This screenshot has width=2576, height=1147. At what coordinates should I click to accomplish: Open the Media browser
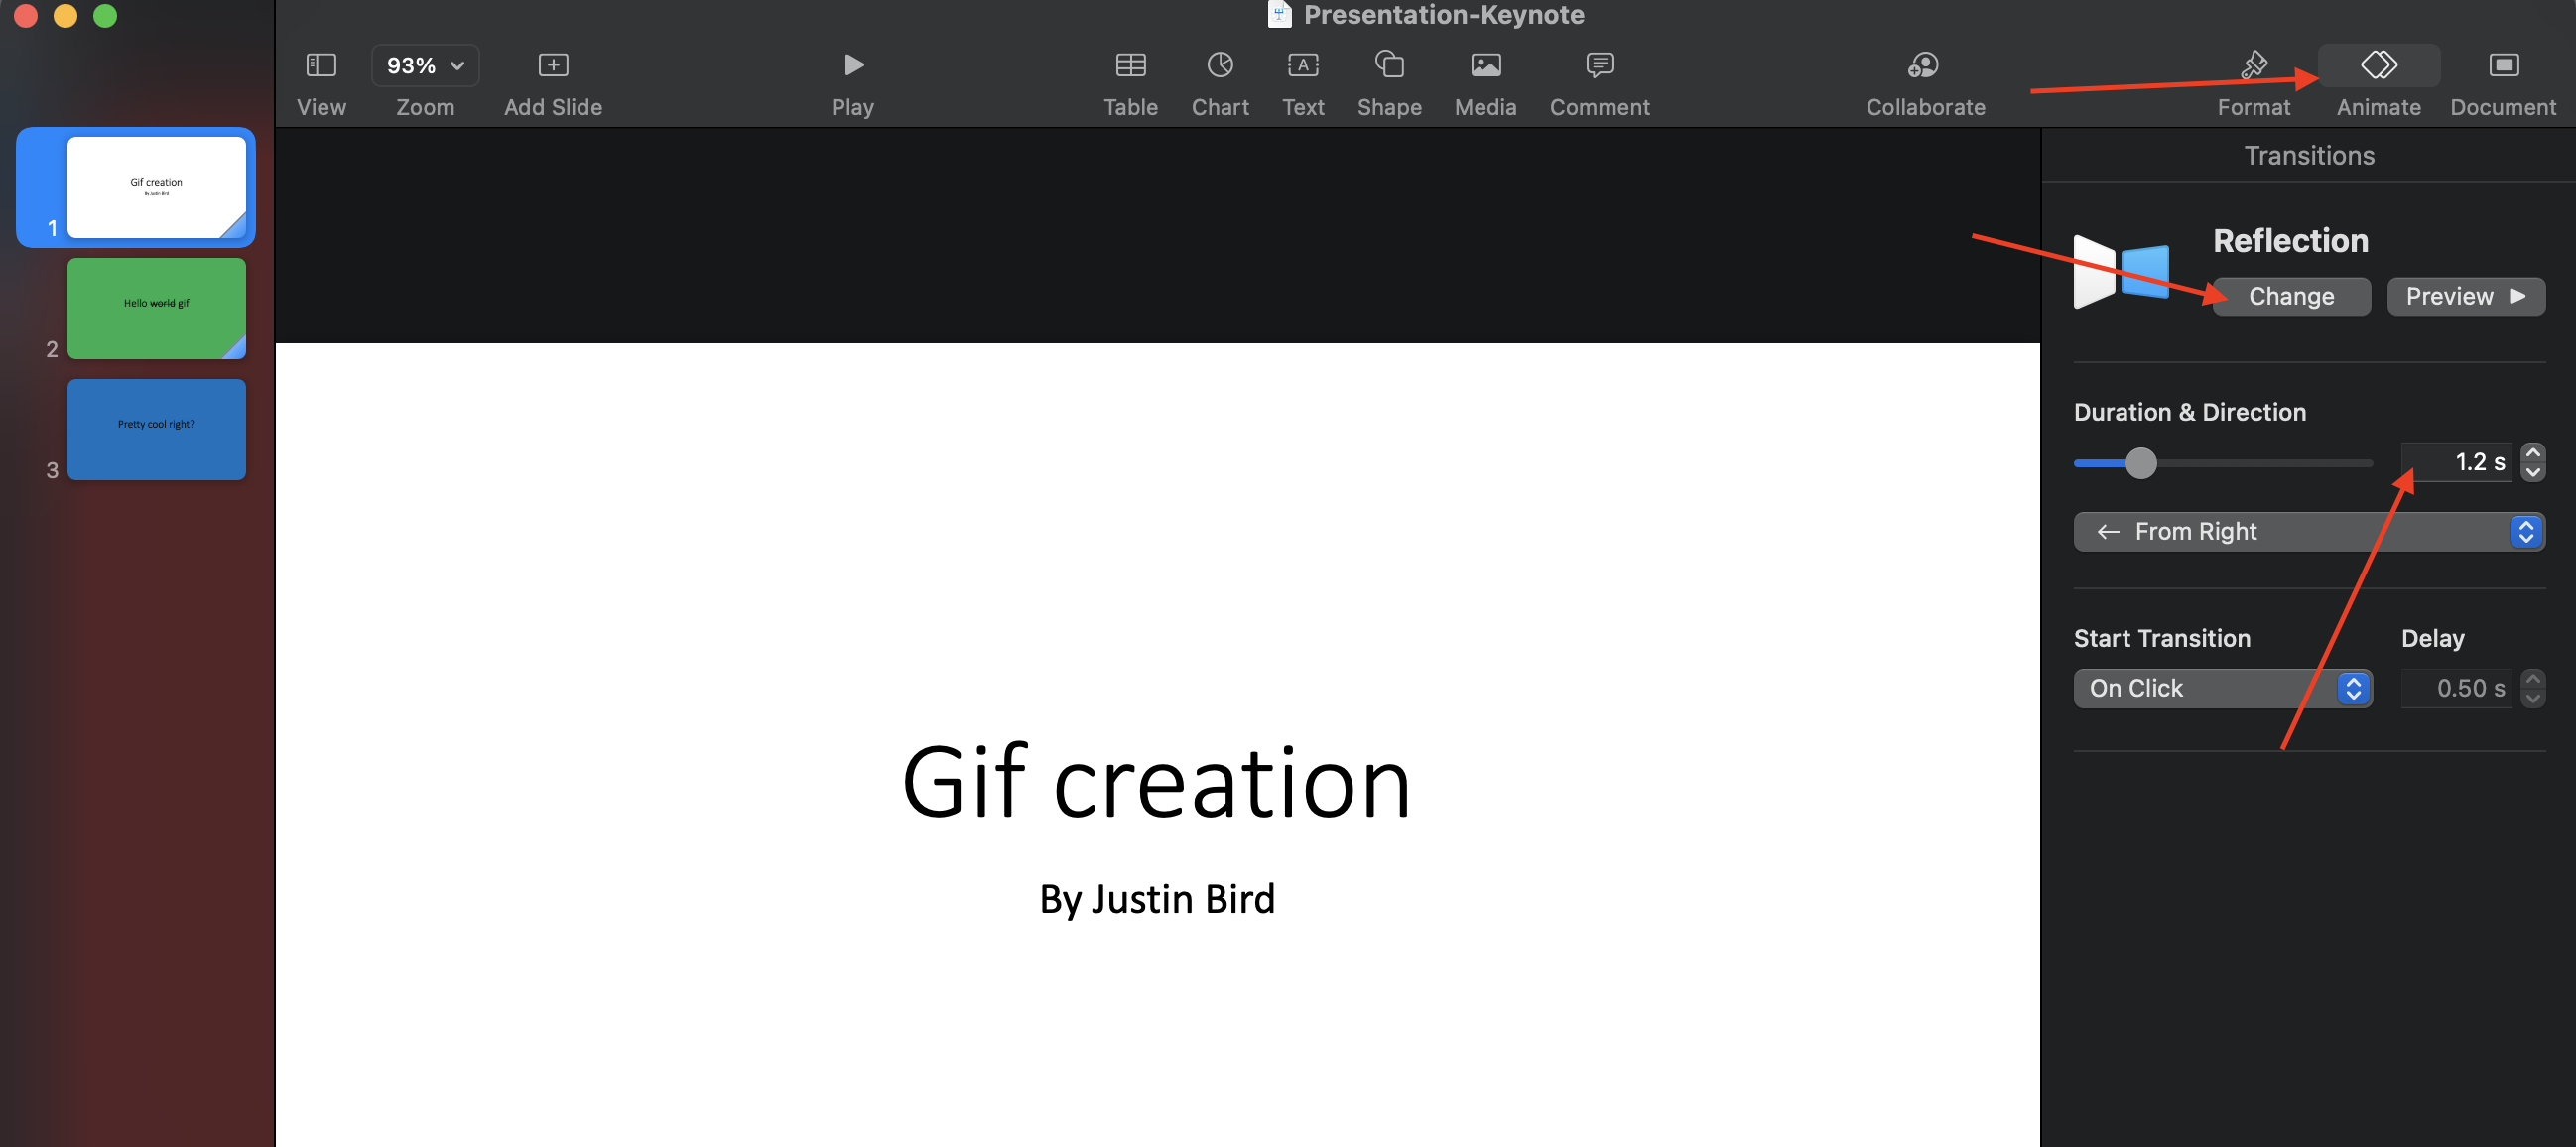coord(1484,65)
